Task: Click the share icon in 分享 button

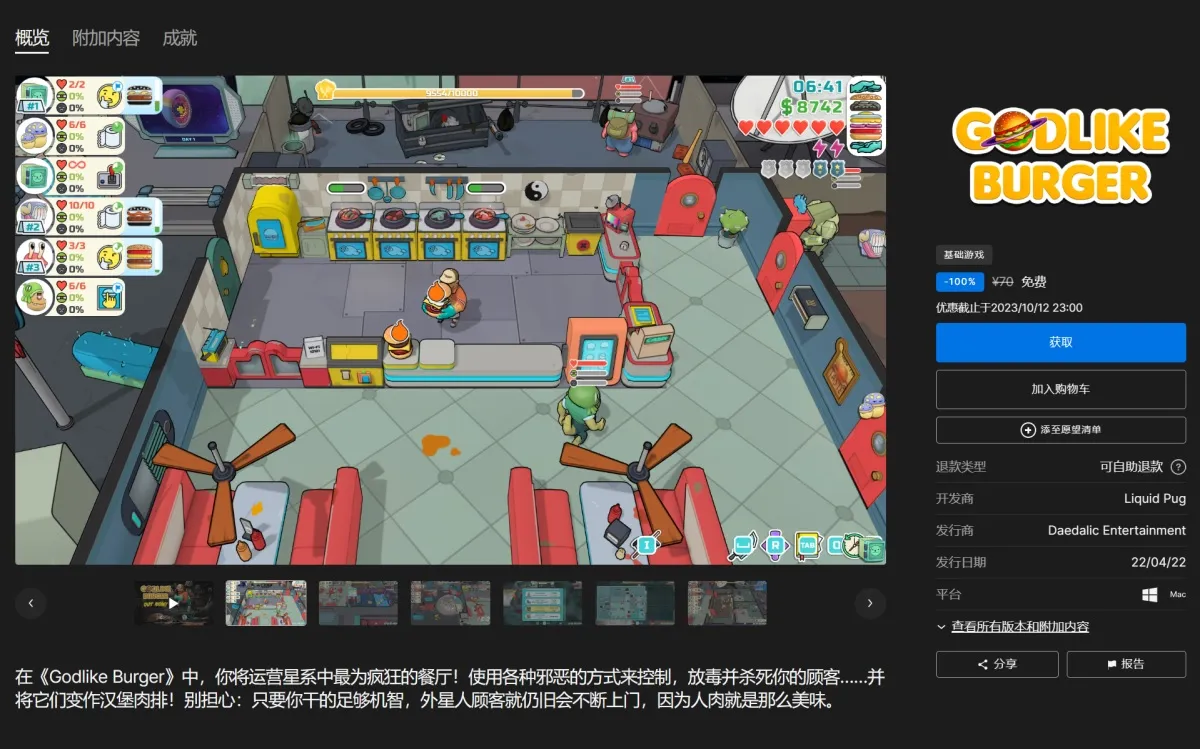Action: [x=982, y=664]
